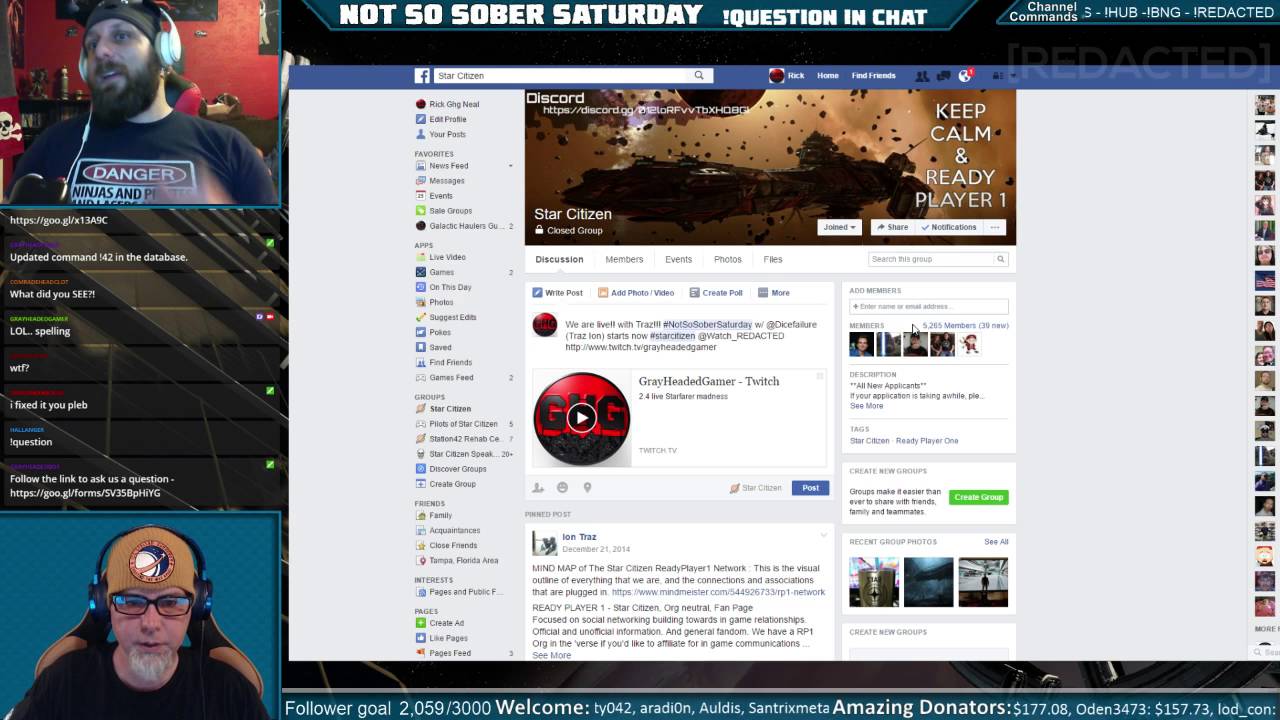Click the location pin icon under post
Image resolution: width=1280 pixels, height=720 pixels.
pyautogui.click(x=587, y=488)
